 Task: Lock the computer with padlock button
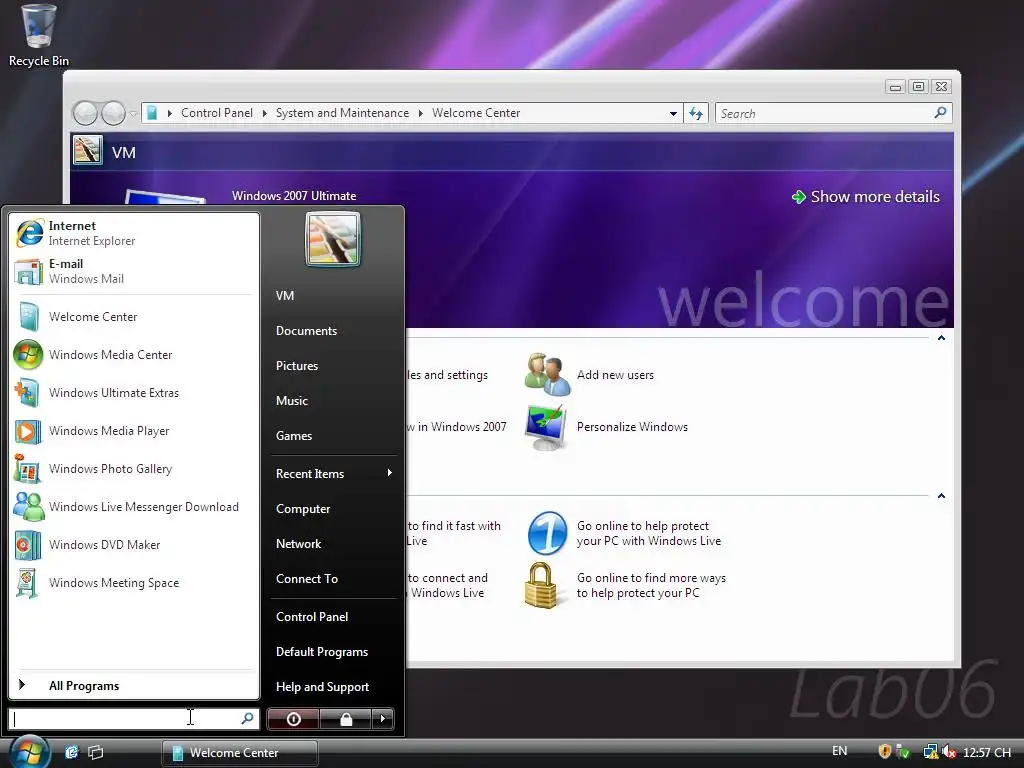click(x=345, y=719)
